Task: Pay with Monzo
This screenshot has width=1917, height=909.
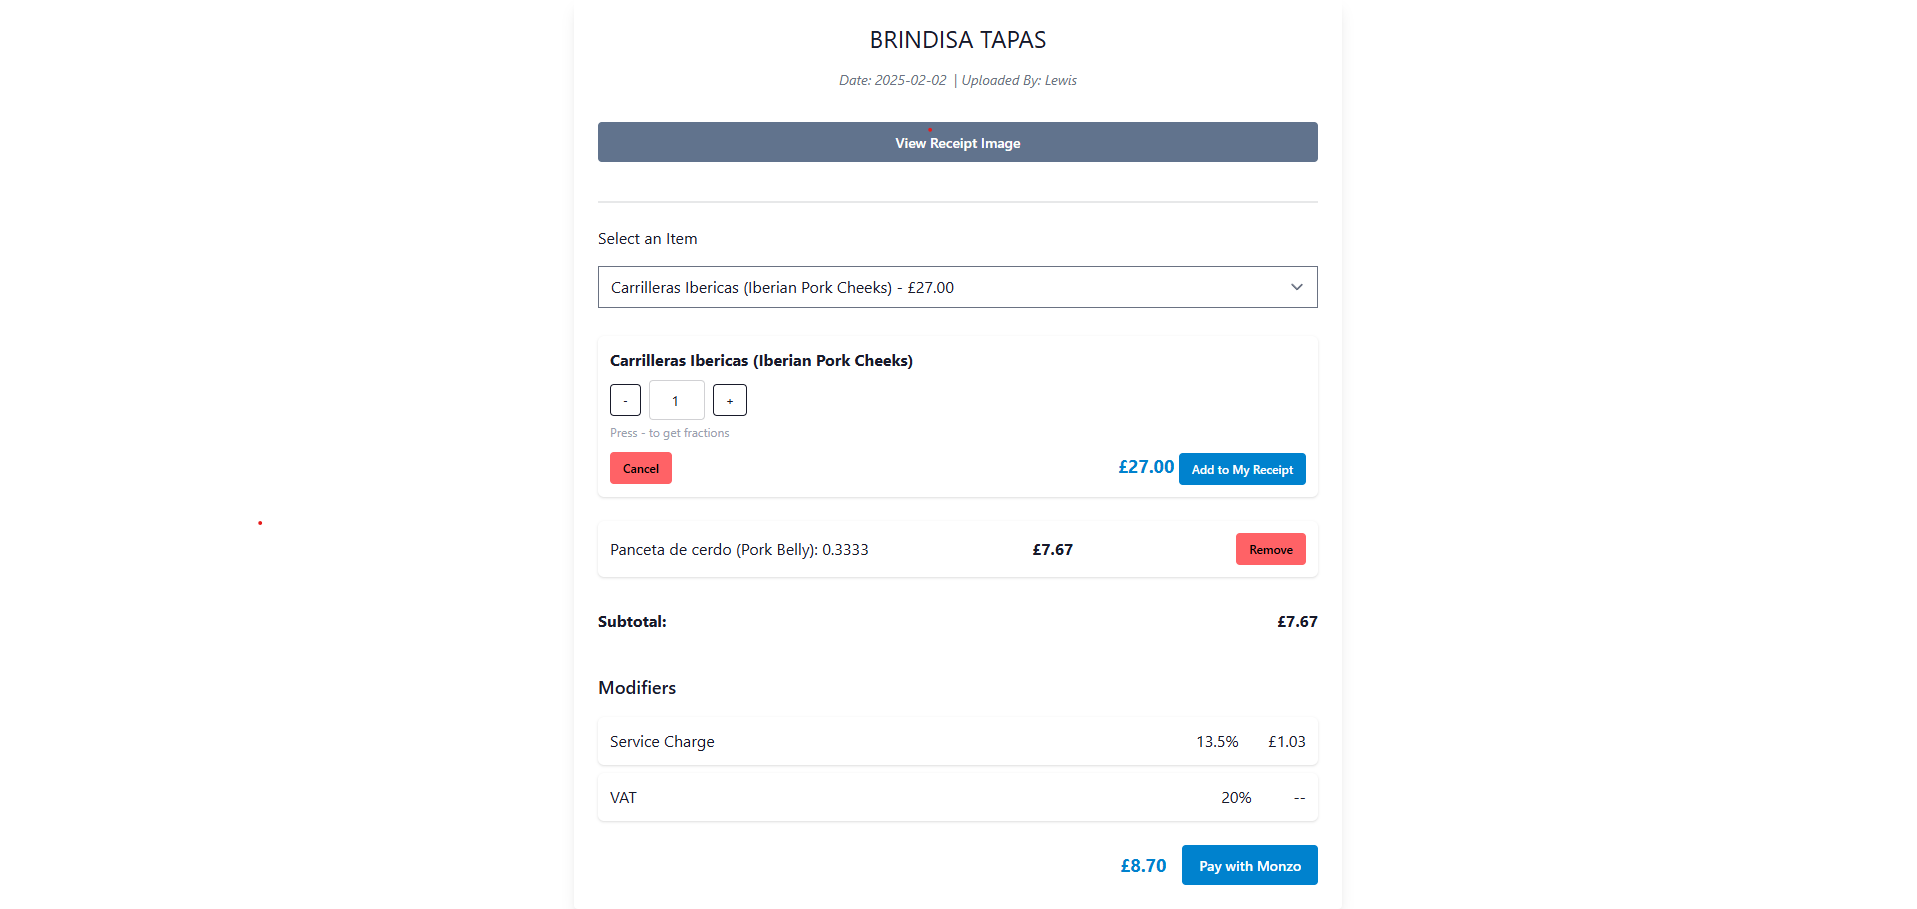Action: [x=1249, y=866]
